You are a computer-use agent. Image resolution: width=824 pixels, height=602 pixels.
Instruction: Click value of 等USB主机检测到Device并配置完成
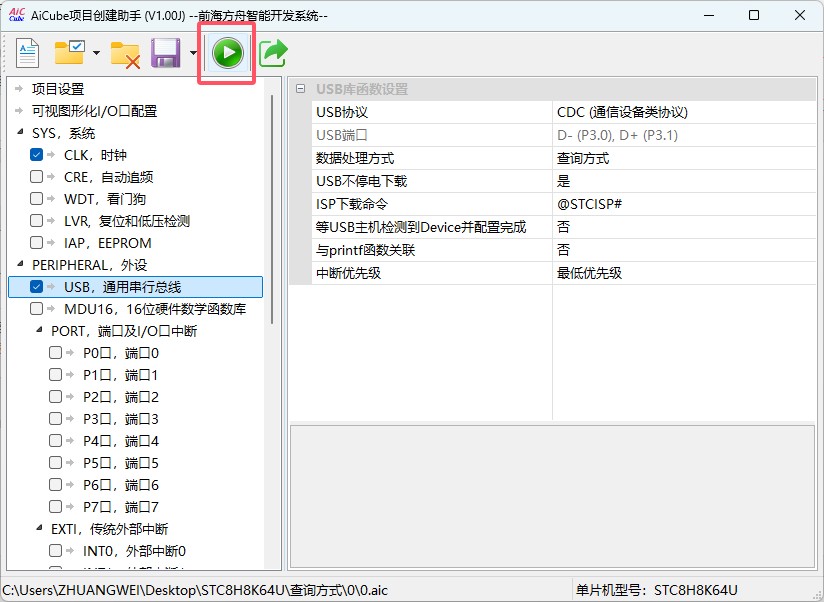(684, 227)
